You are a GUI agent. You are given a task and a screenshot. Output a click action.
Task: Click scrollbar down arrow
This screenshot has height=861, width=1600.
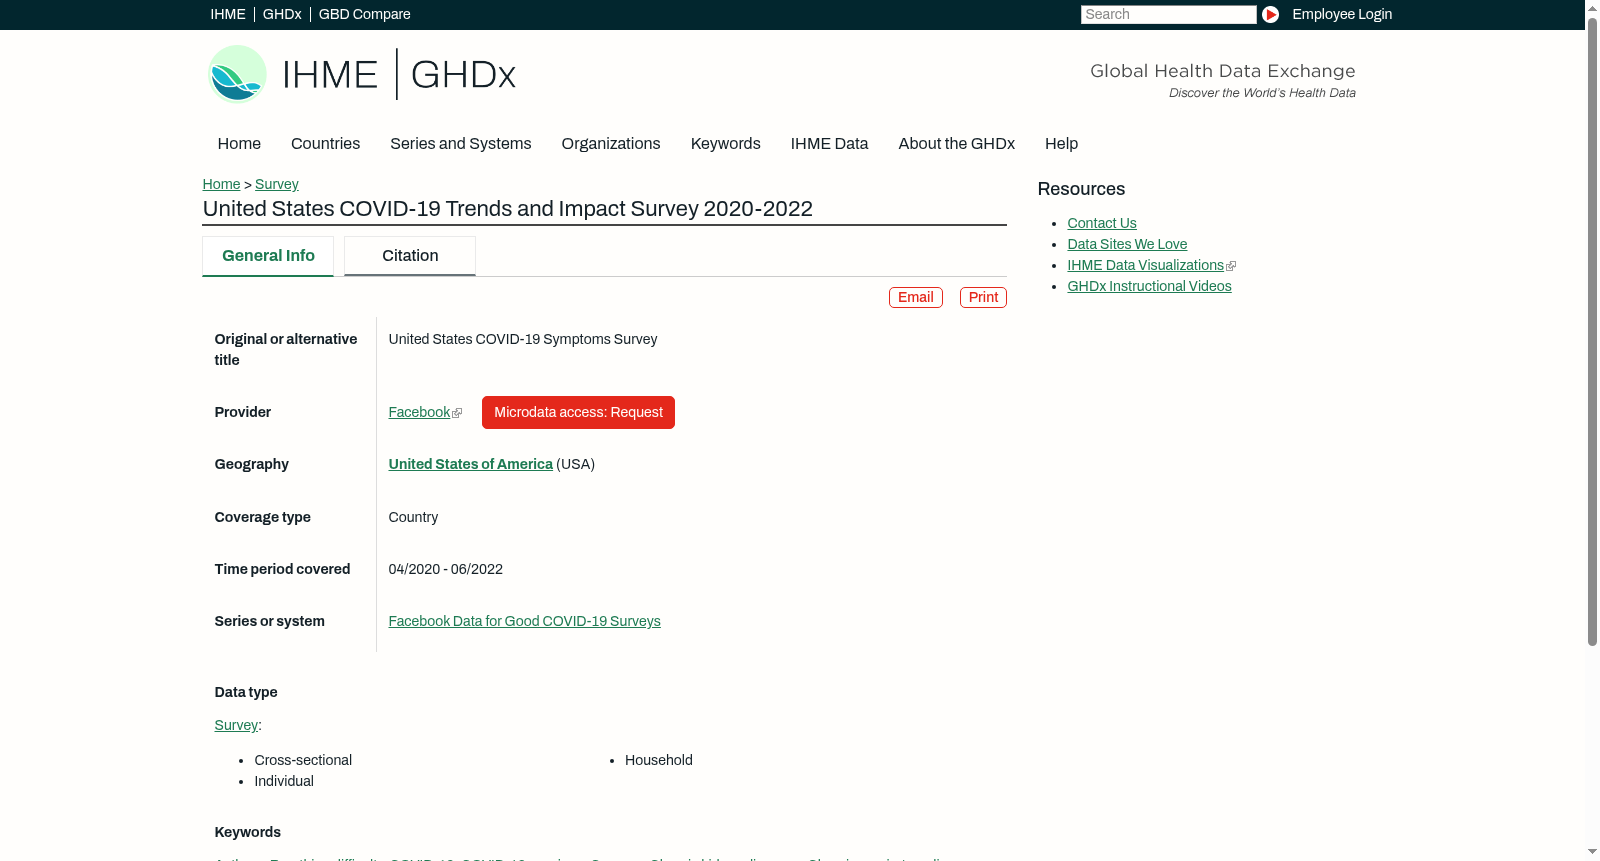click(1592, 853)
